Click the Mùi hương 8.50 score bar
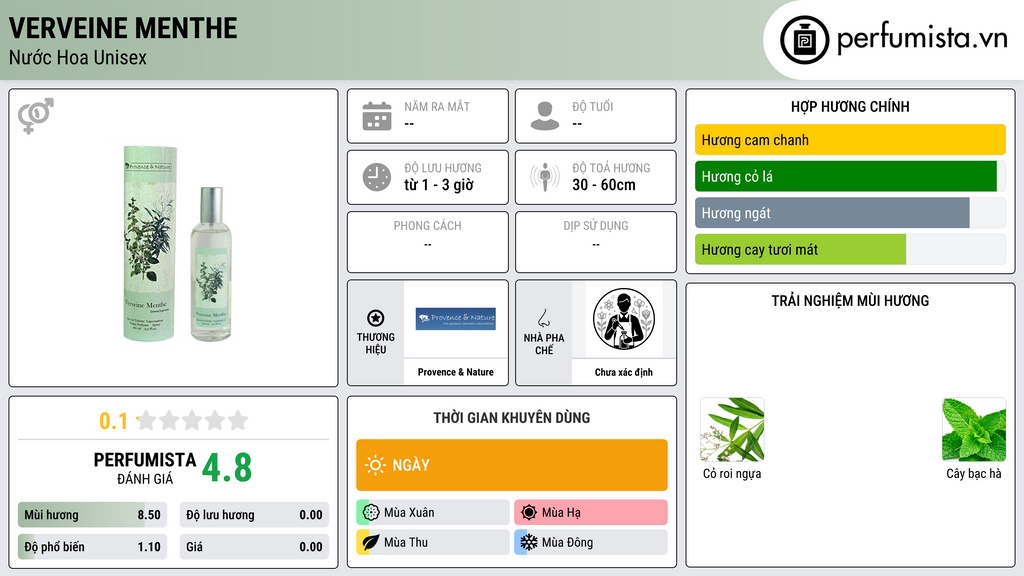This screenshot has height=576, width=1024. (x=93, y=515)
